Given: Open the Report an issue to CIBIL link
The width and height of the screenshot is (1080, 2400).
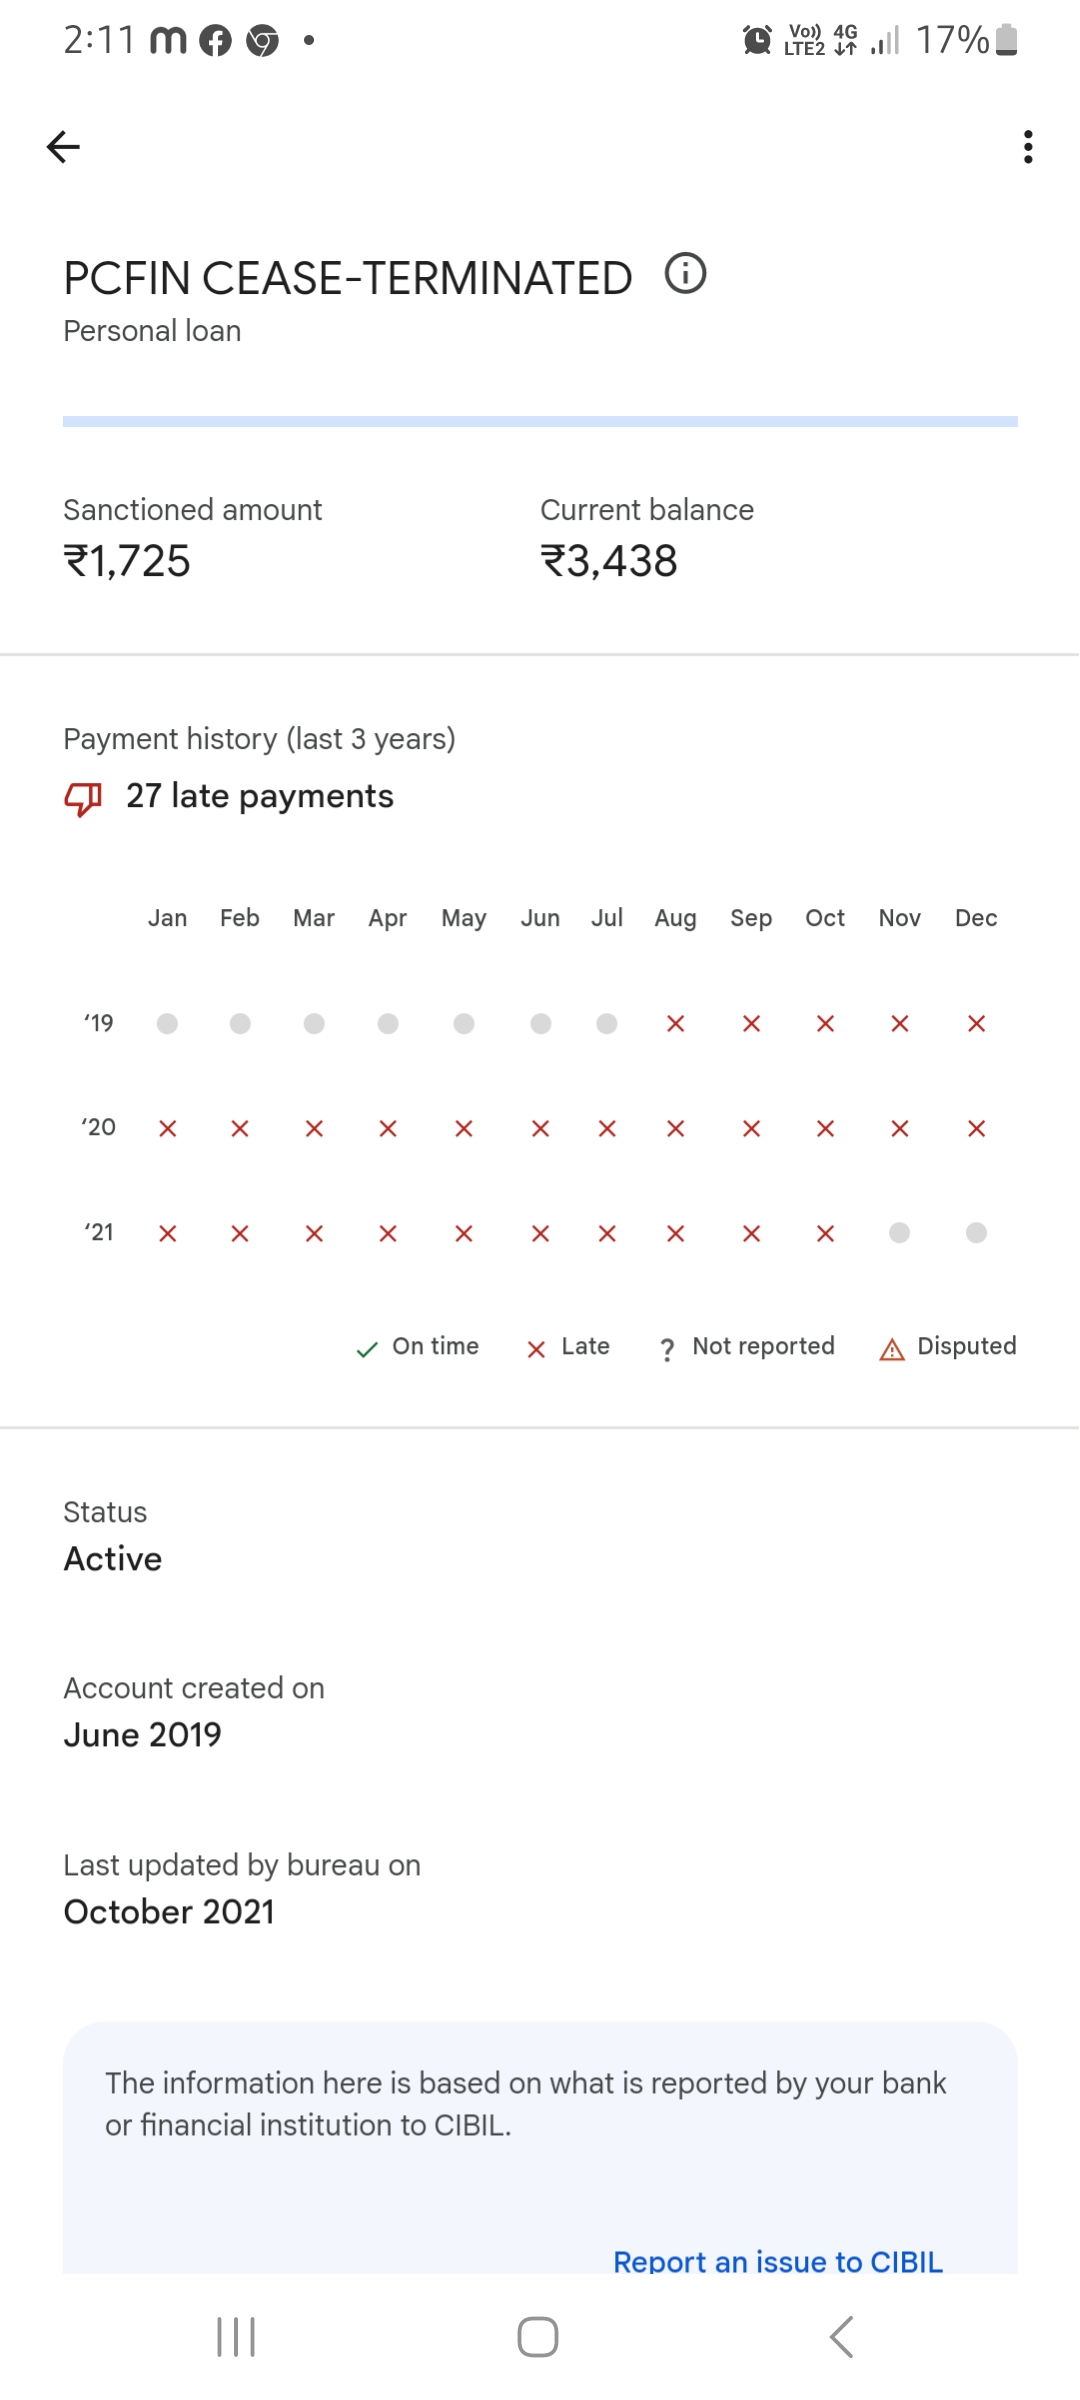Looking at the screenshot, I should [x=778, y=2260].
